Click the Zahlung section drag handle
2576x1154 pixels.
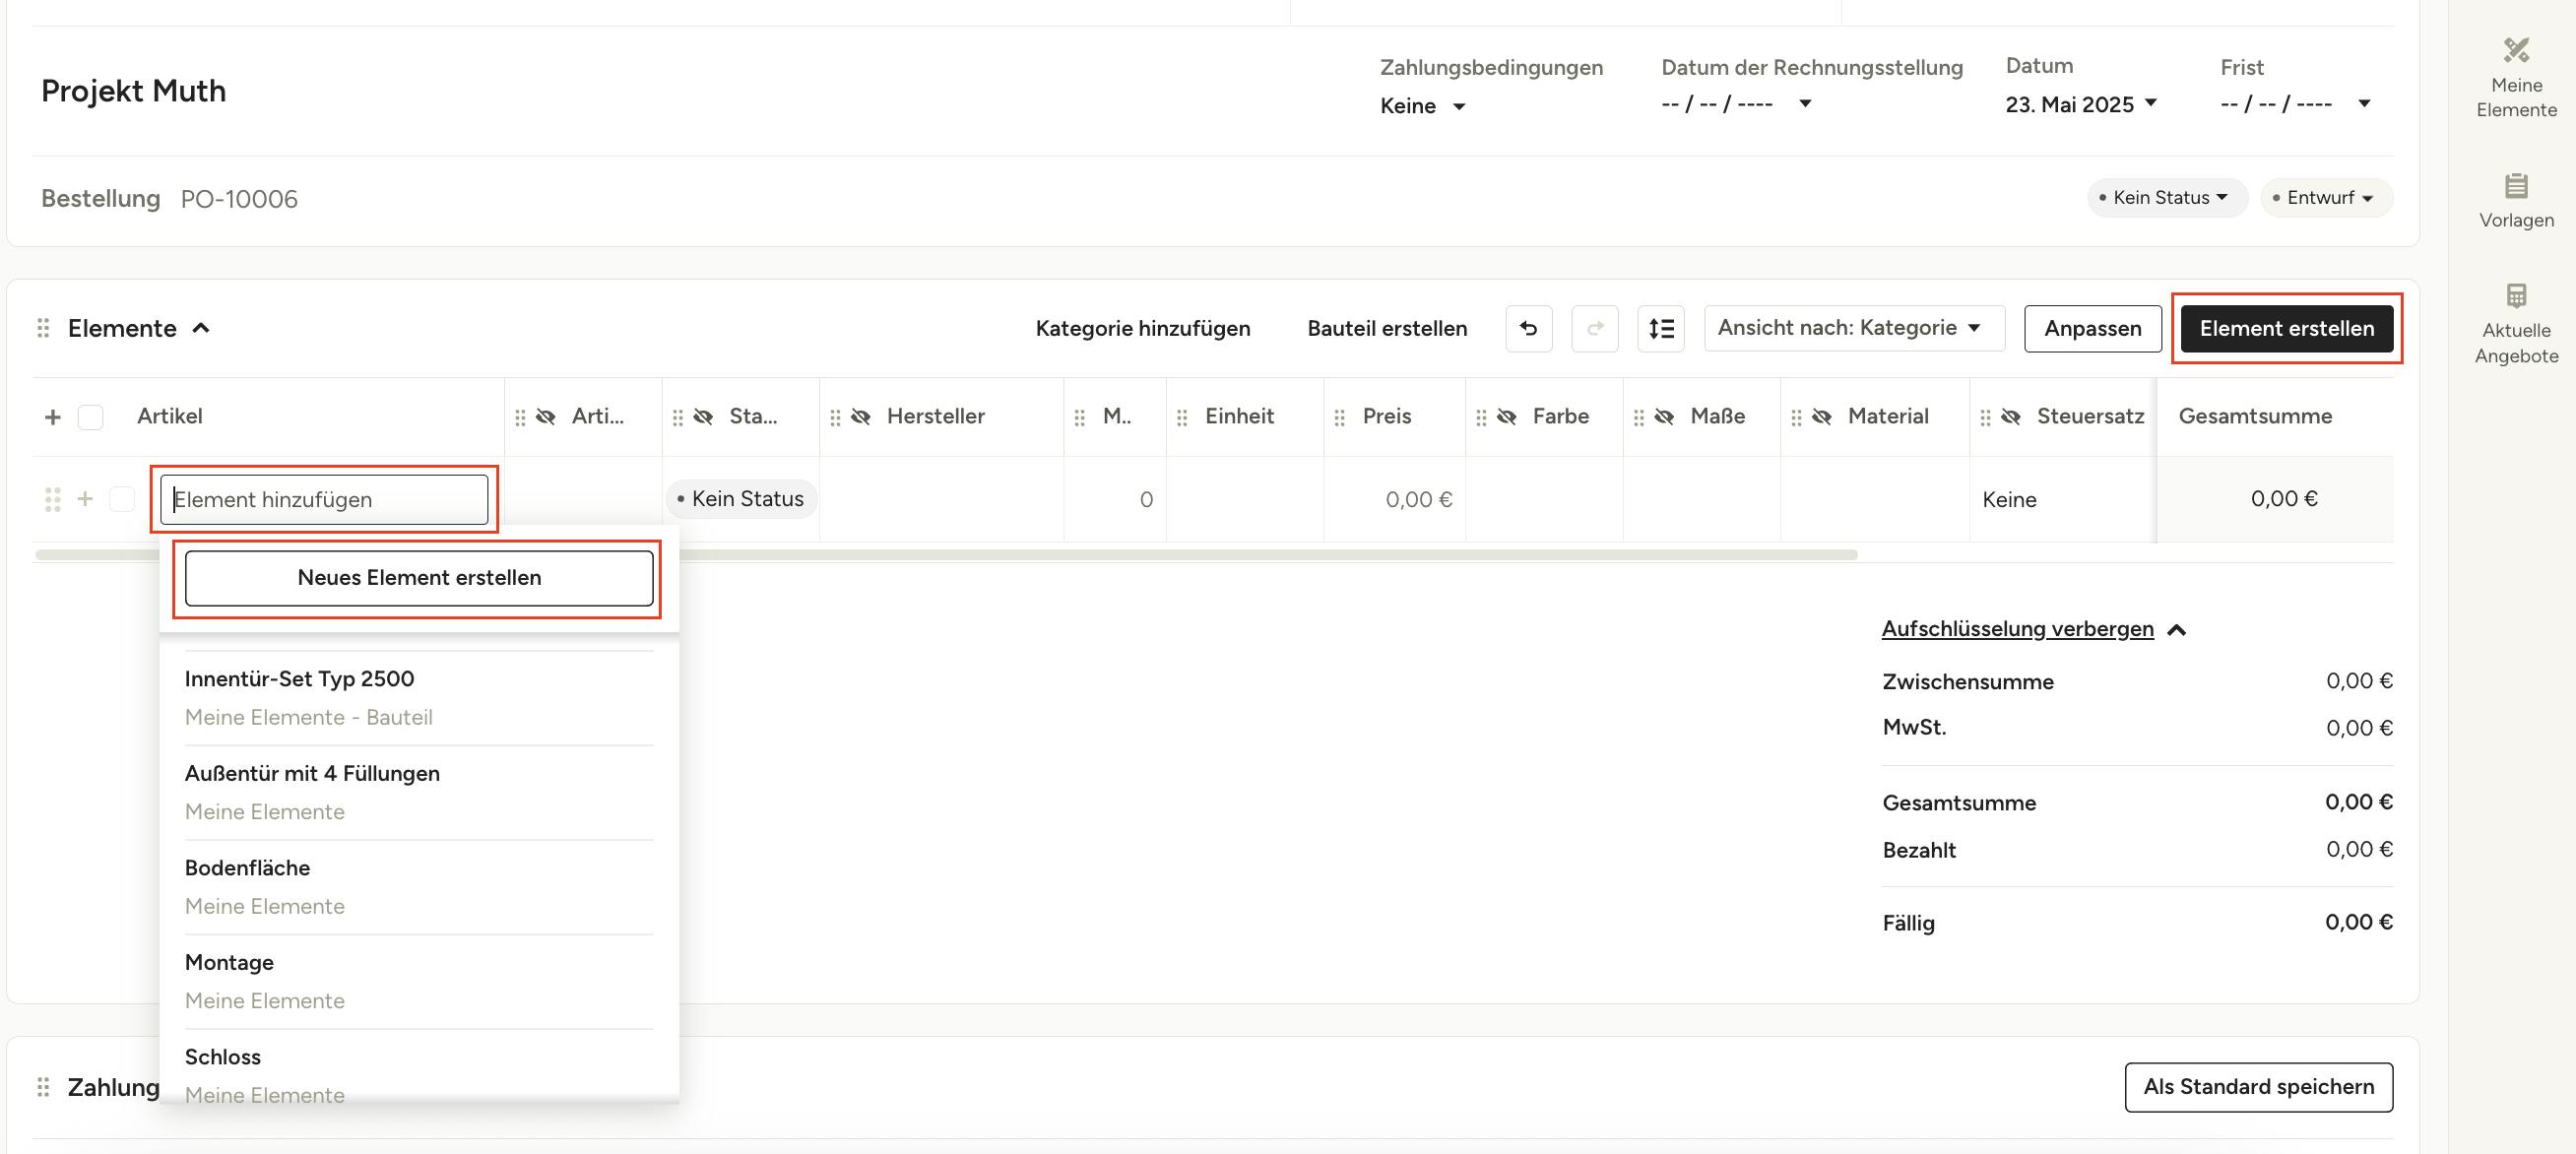43,1087
